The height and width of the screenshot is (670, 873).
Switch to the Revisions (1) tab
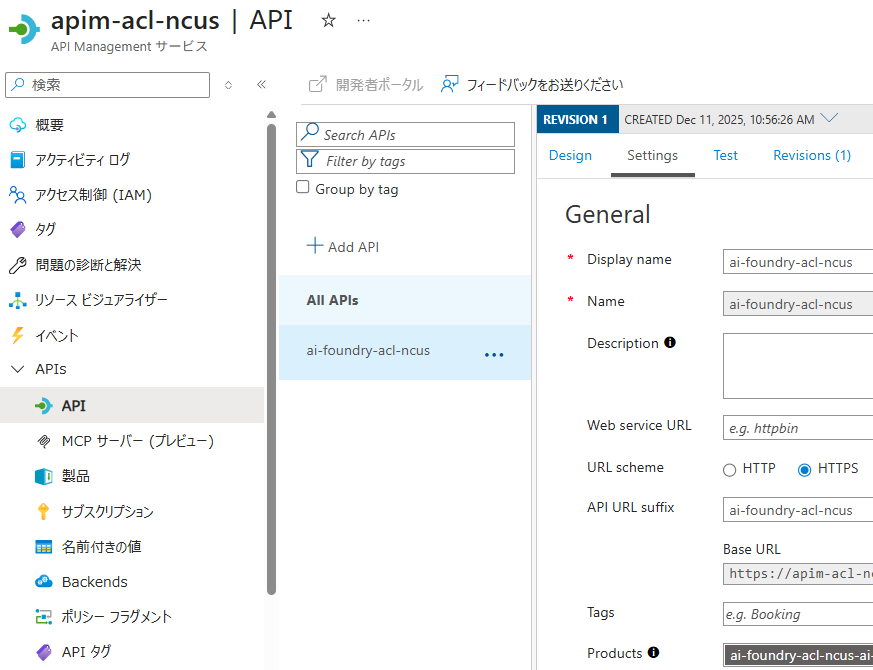(x=811, y=155)
